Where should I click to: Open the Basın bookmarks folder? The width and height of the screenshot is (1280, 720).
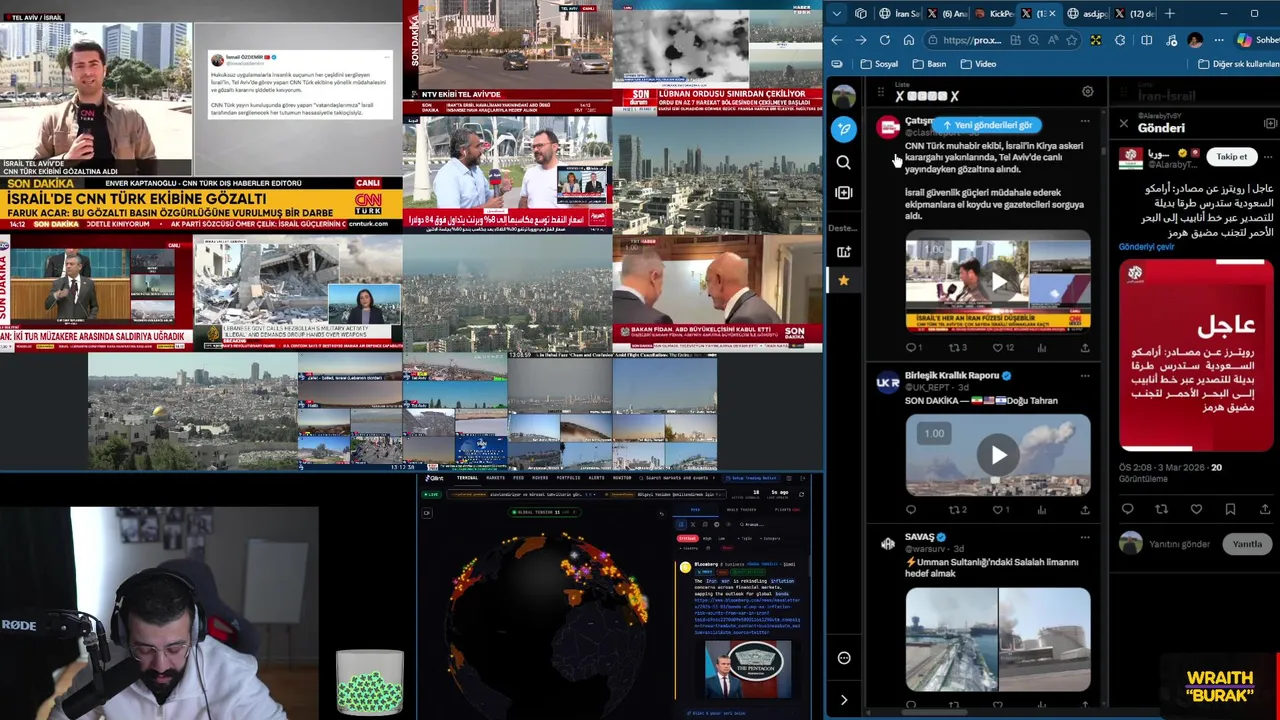point(929,64)
